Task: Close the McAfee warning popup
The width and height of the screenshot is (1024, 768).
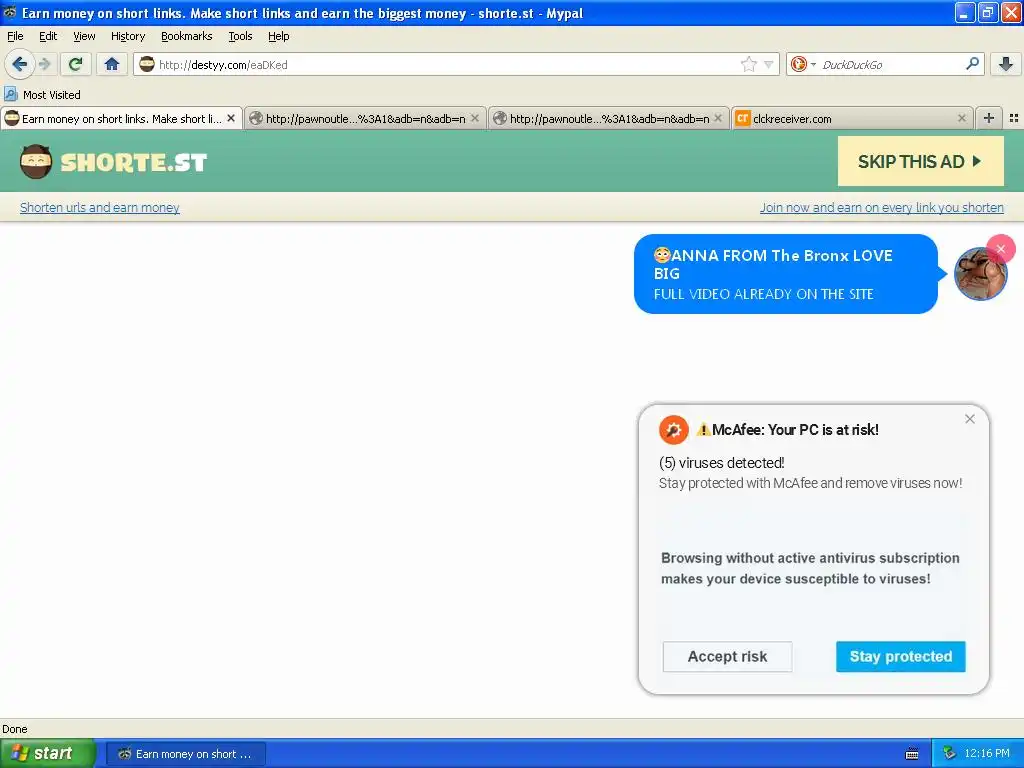Action: pyautogui.click(x=970, y=419)
